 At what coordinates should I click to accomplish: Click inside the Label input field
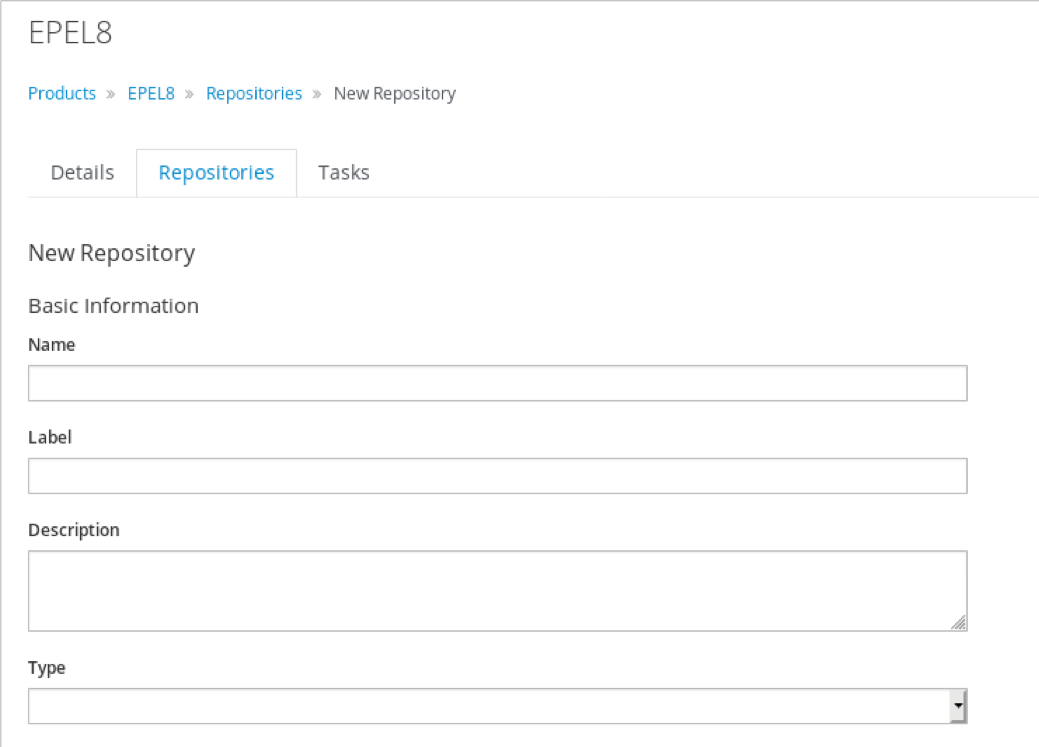[x=498, y=475]
